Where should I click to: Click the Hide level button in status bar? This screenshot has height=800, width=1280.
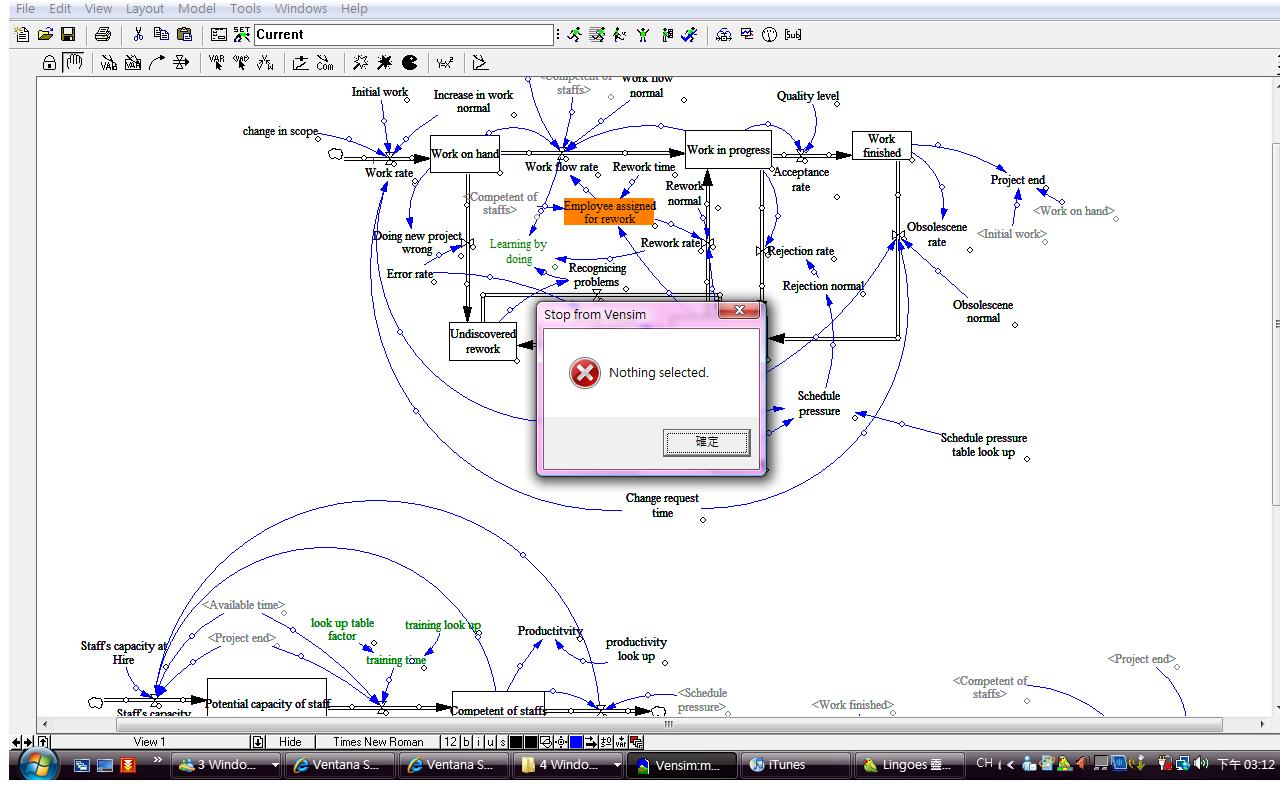[x=290, y=742]
